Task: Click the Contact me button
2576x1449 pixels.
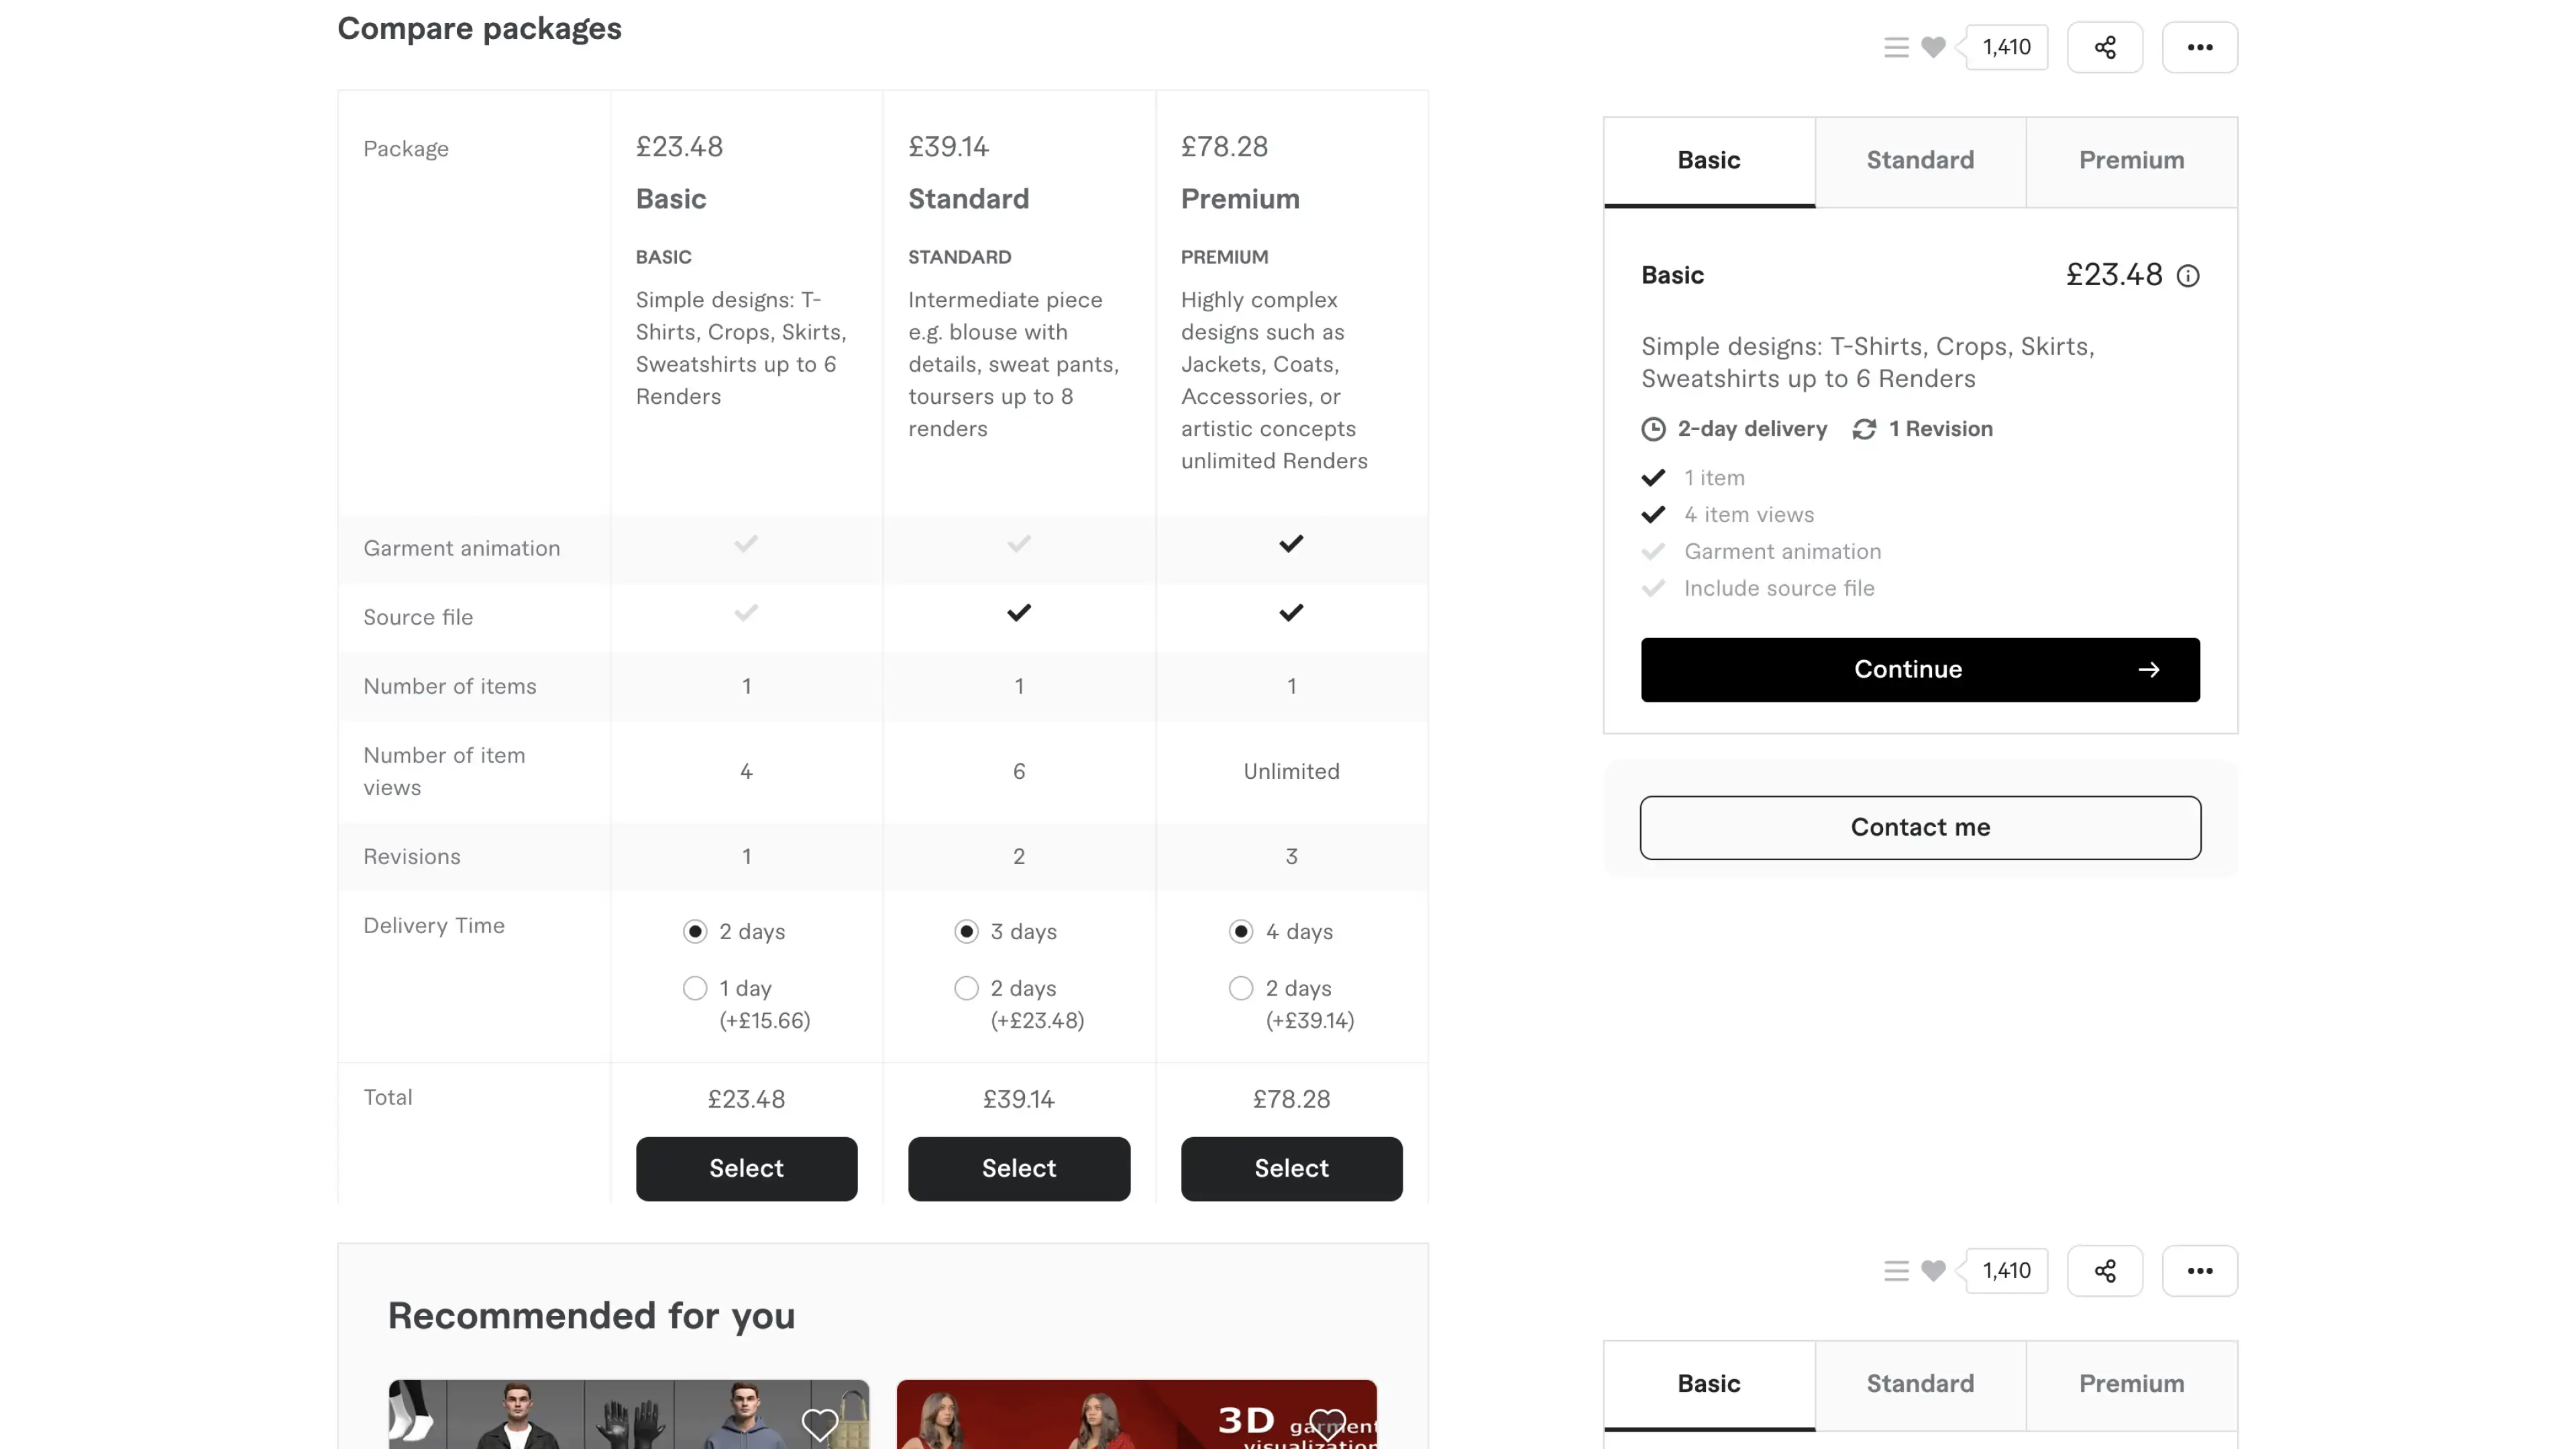Action: point(1920,827)
